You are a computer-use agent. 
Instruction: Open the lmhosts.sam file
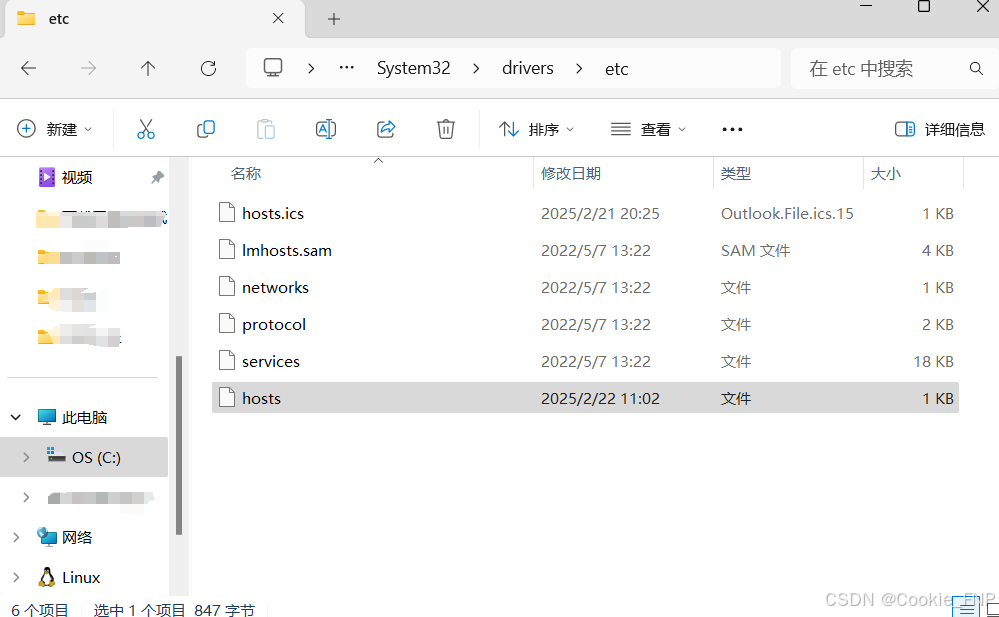coord(286,249)
